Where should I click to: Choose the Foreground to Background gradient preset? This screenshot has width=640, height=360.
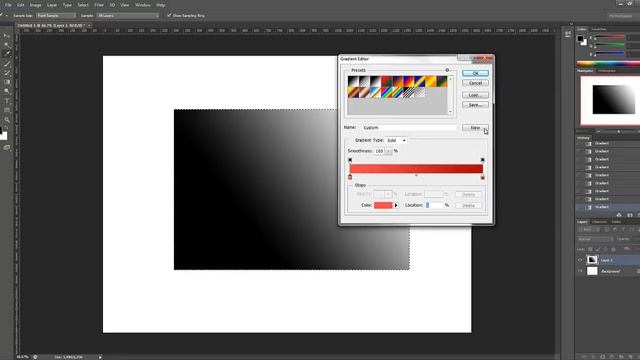pos(353,81)
